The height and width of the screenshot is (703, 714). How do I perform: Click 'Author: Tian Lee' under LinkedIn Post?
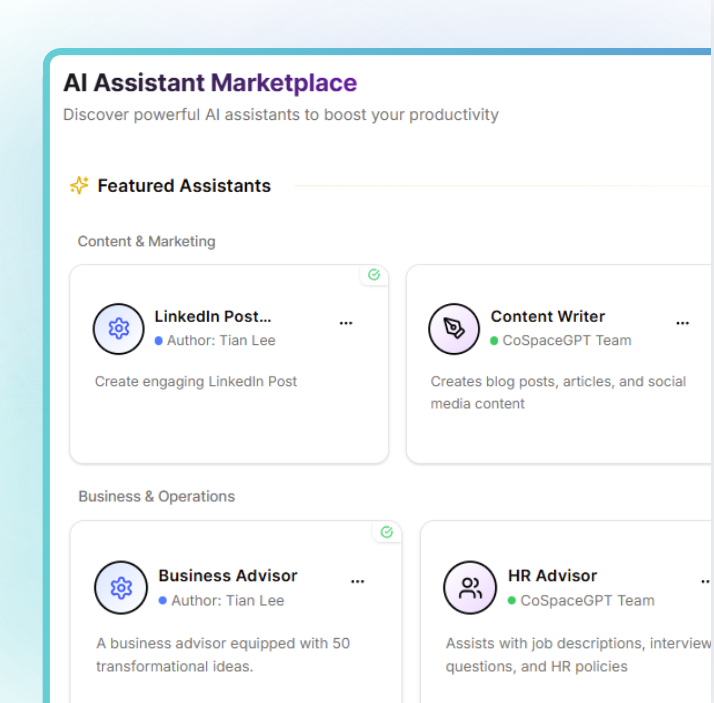click(x=221, y=341)
